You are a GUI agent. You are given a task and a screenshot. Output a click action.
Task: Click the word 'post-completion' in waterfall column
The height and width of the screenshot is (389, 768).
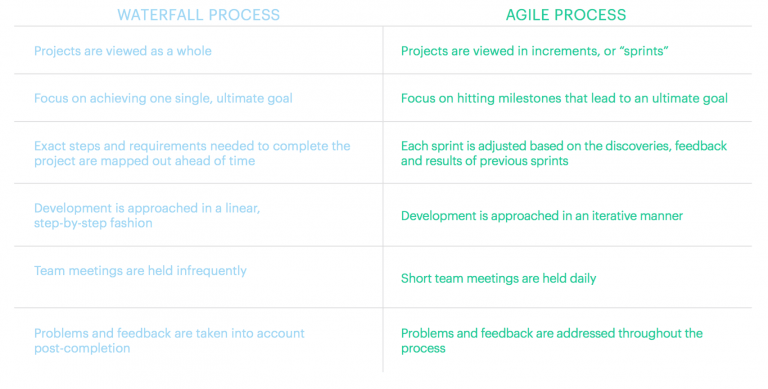tap(82, 349)
